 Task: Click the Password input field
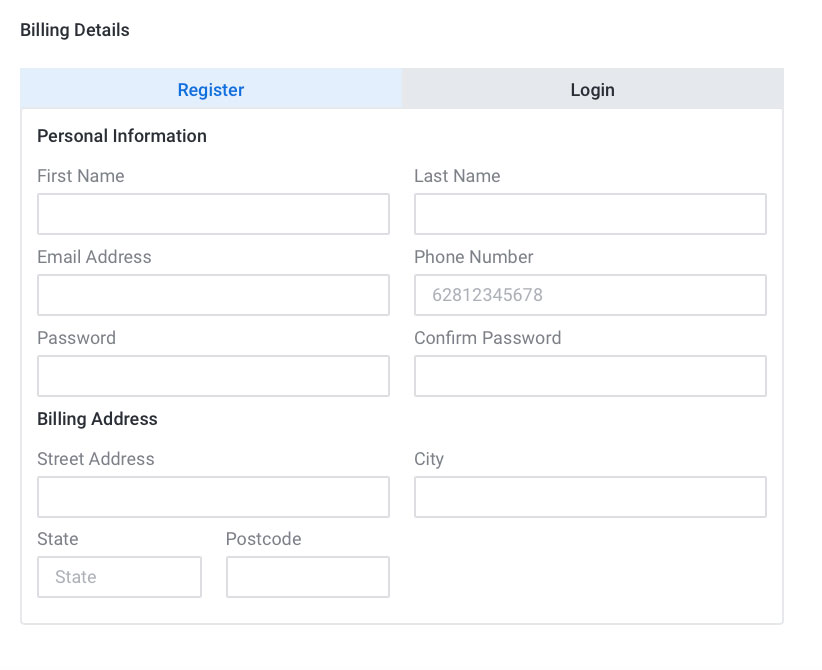coord(213,375)
